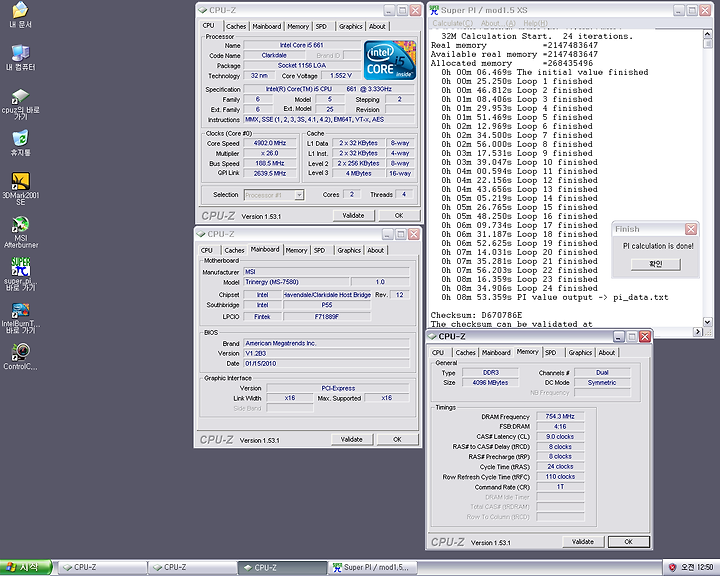Viewport: 720px width, 576px height.
Task: Switch to Super PI taskbar button
Action: pyautogui.click(x=372, y=567)
